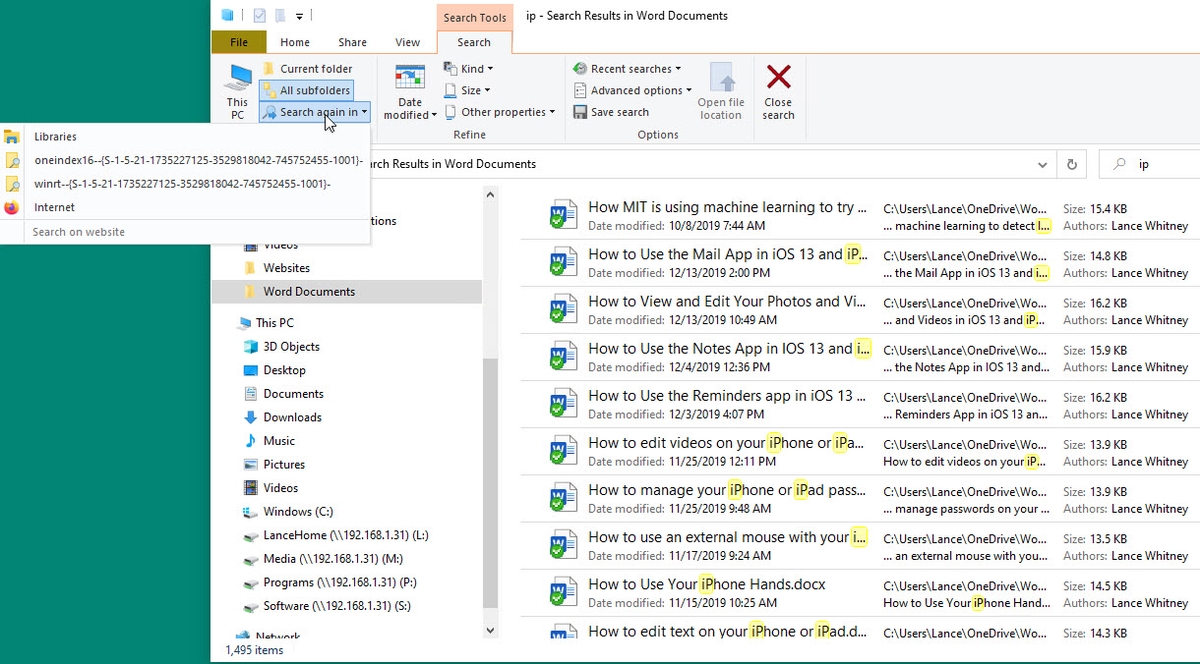The height and width of the screenshot is (664, 1200).
Task: Open the File menu
Action: (x=239, y=42)
